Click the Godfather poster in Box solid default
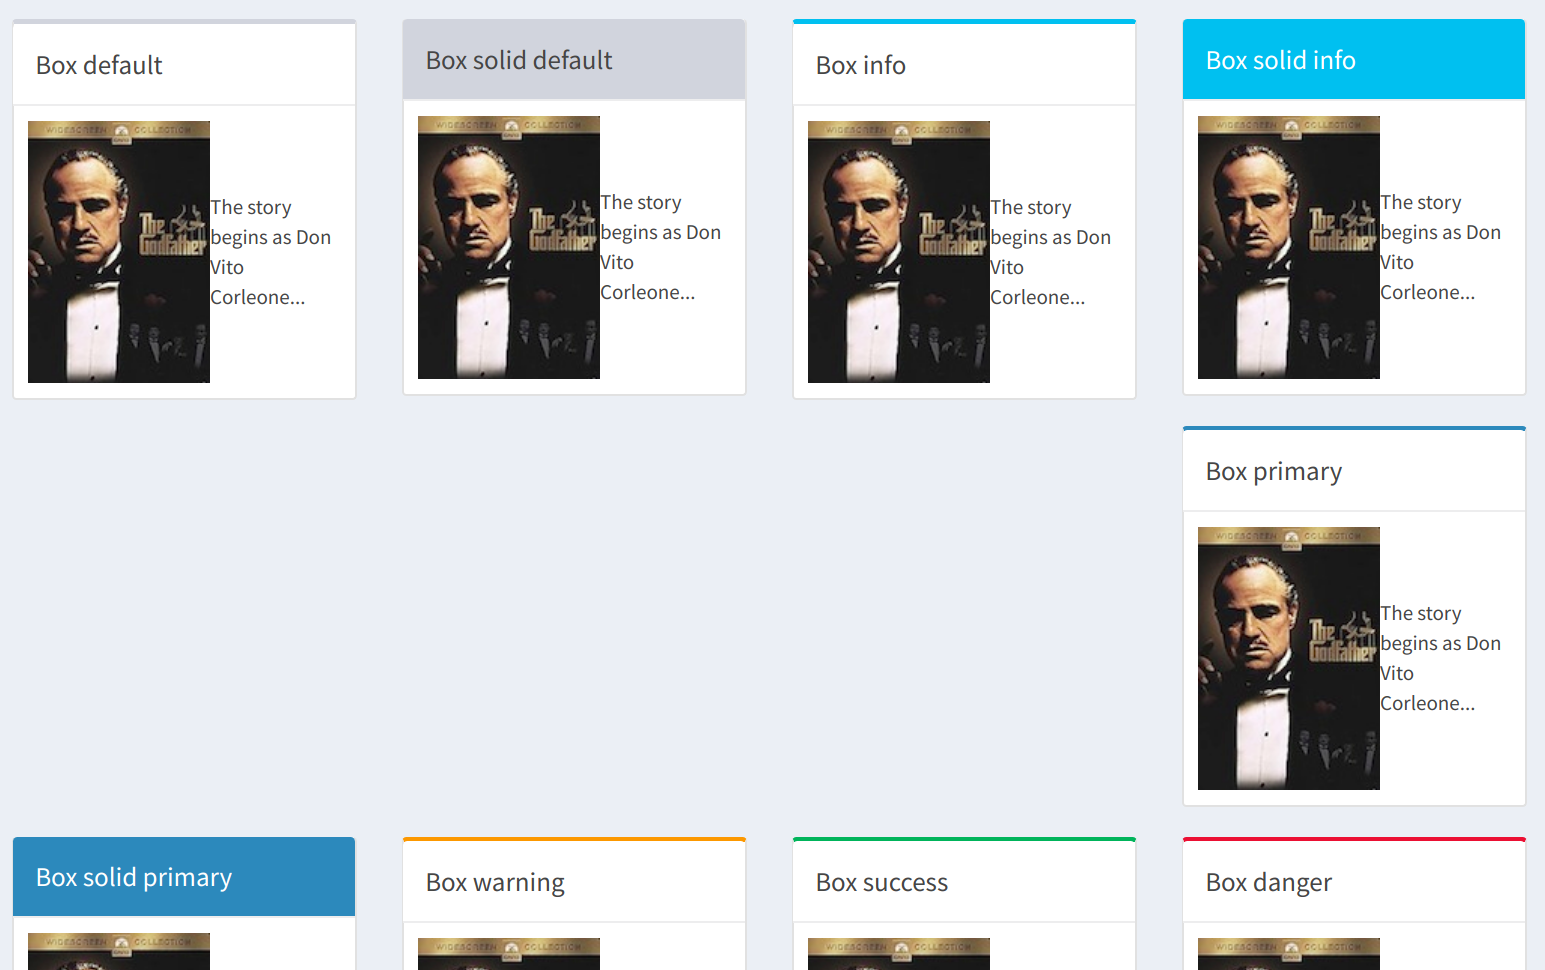Image resolution: width=1545 pixels, height=970 pixels. pyautogui.click(x=508, y=248)
